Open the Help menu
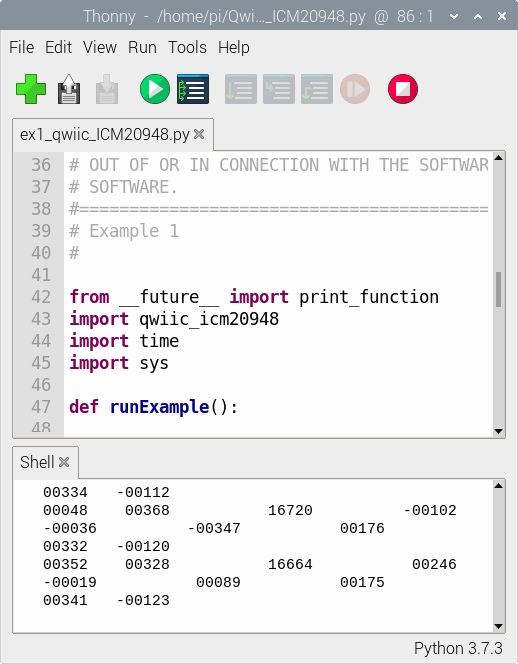518x664 pixels. [x=233, y=47]
